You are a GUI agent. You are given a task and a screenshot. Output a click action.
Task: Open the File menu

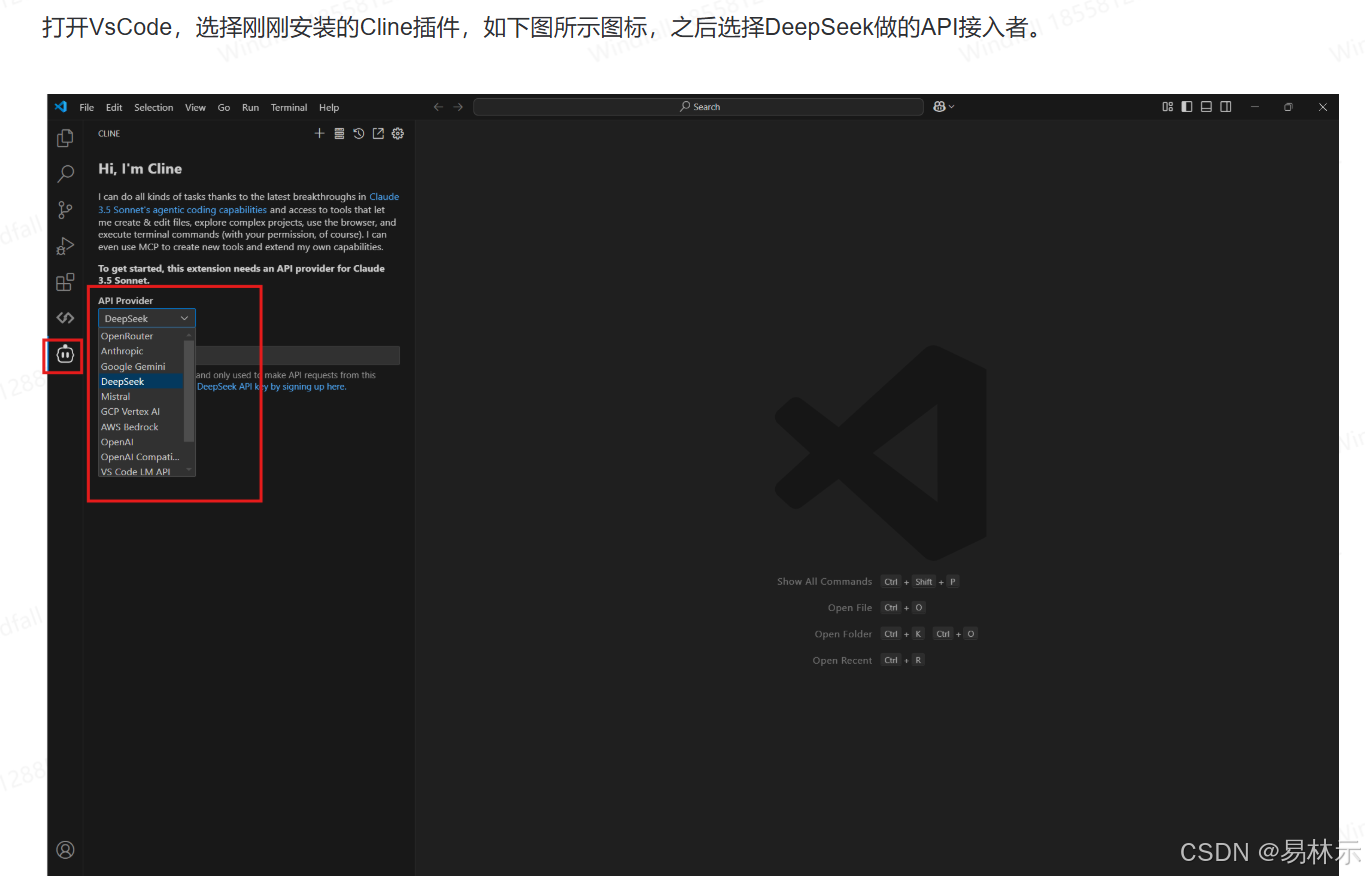coord(87,108)
